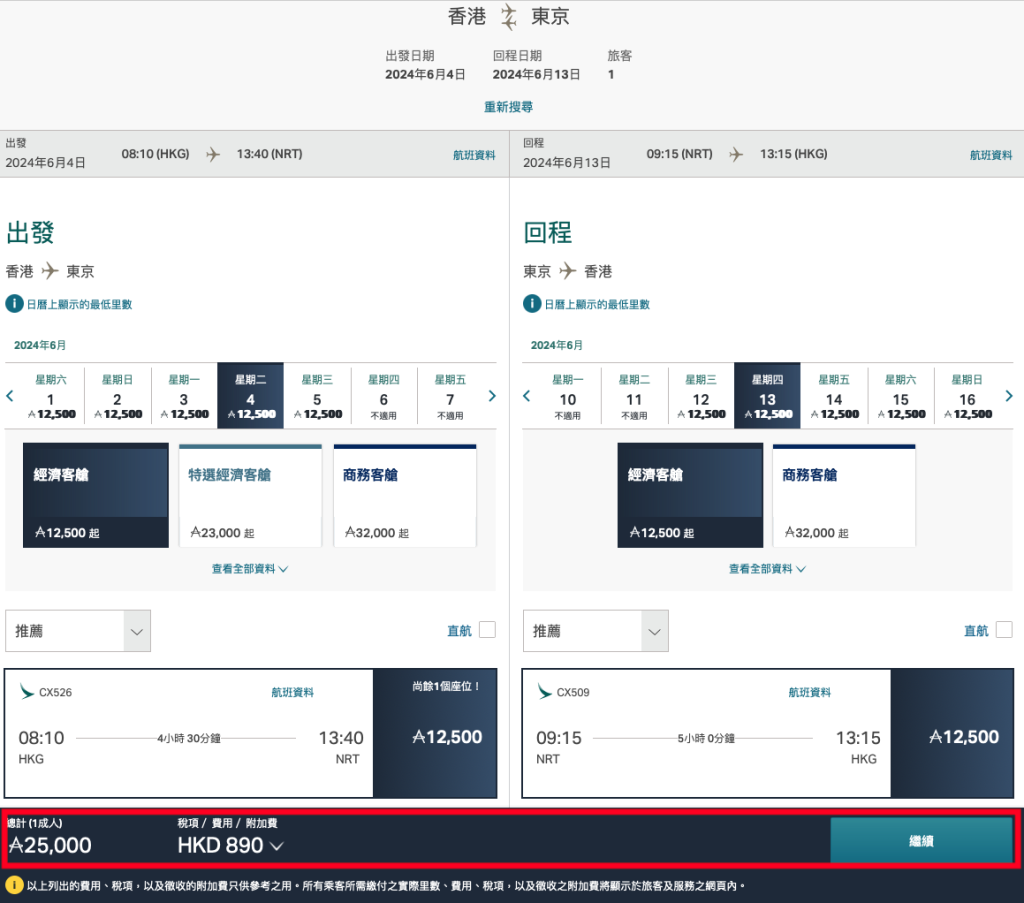Open 航班資料 link in return summary bar
Image resolution: width=1024 pixels, height=903 pixels.
click(991, 155)
